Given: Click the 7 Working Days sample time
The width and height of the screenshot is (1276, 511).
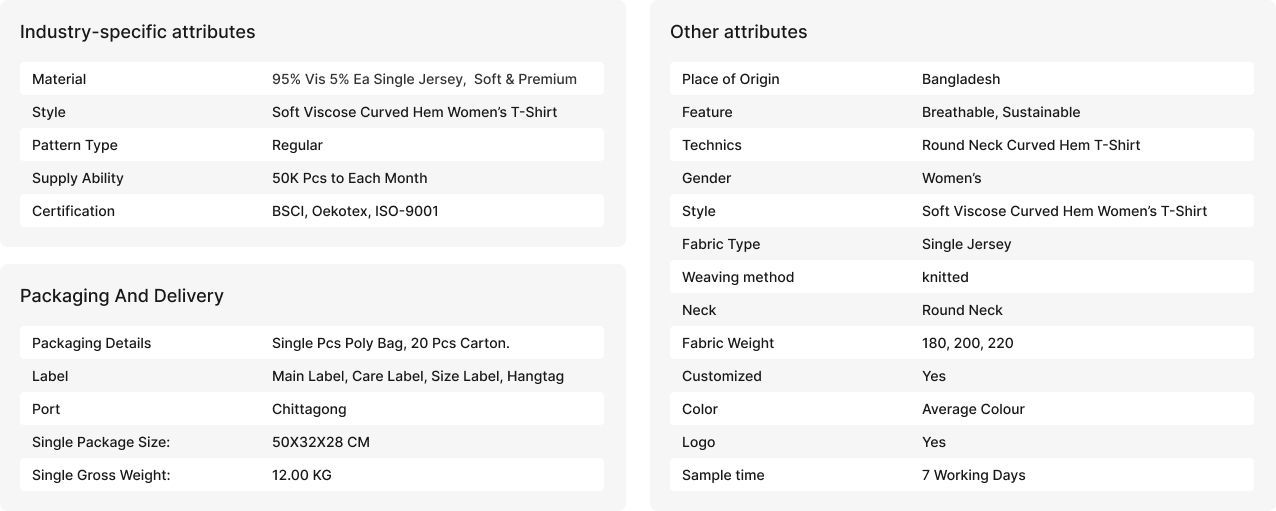Looking at the screenshot, I should pos(973,475).
